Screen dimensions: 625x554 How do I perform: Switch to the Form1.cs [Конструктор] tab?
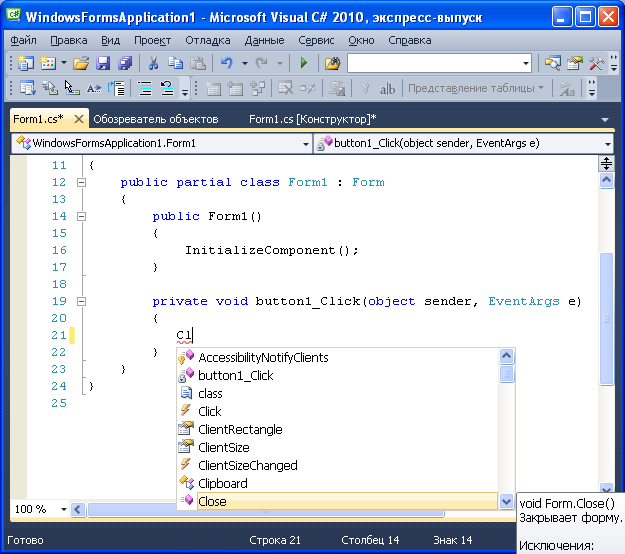tap(312, 119)
